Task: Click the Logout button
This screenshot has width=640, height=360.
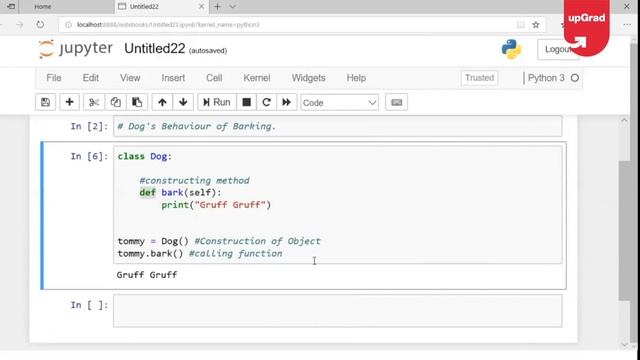Action: [558, 49]
